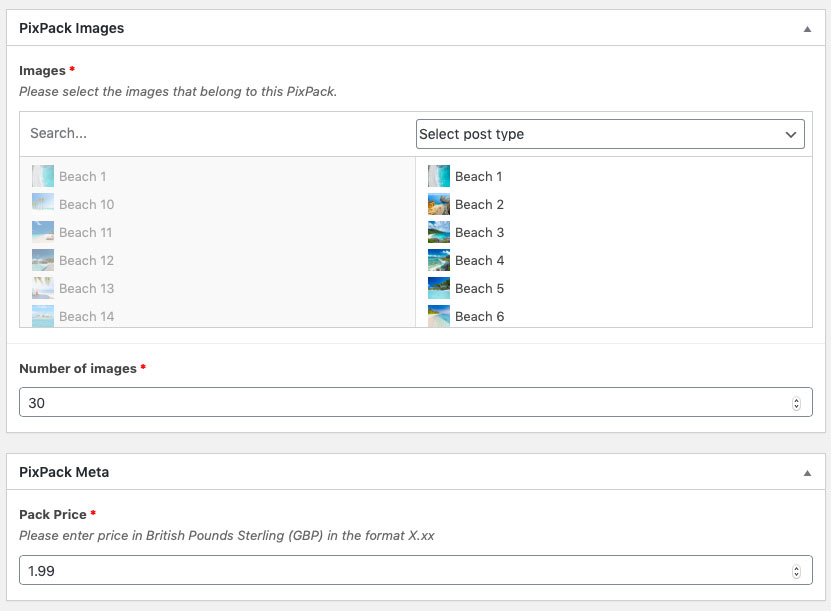Click the Beach 5 thumbnail in selected list

[439, 288]
